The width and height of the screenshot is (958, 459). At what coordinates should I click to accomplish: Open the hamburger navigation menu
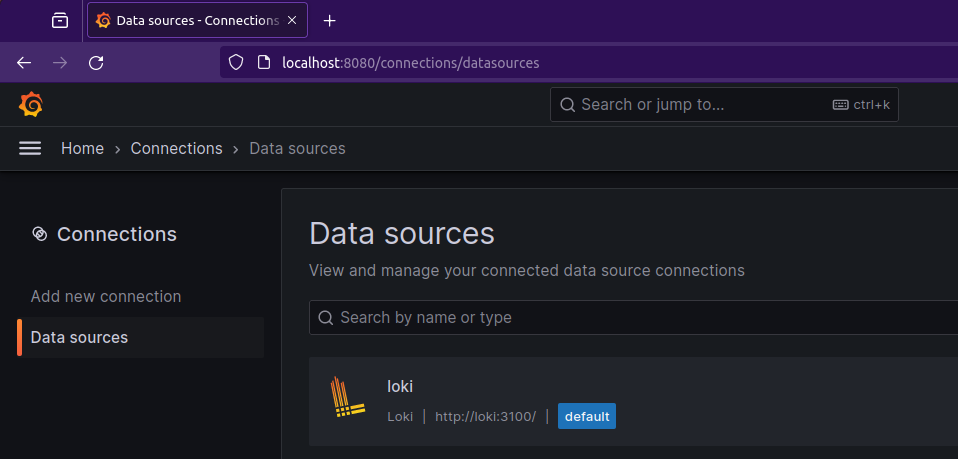click(x=30, y=148)
